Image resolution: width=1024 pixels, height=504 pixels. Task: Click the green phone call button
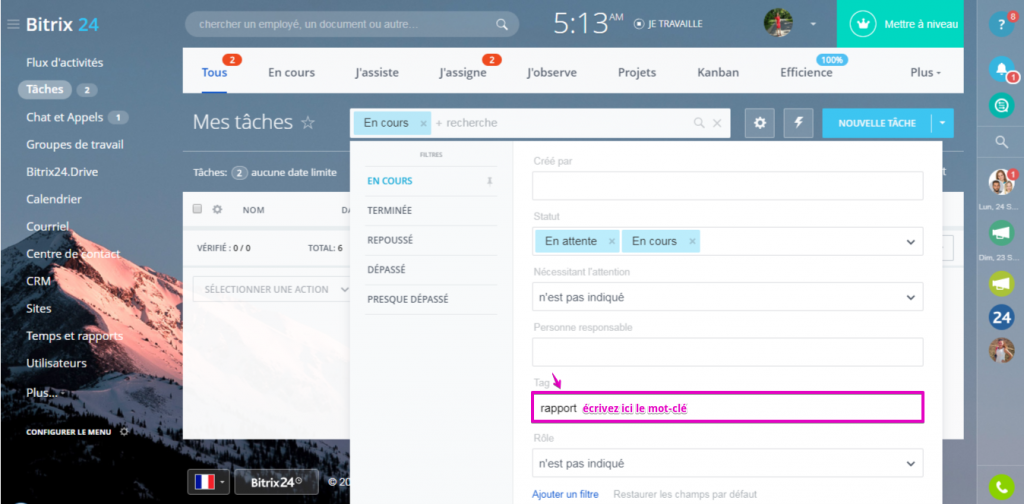(1001, 486)
